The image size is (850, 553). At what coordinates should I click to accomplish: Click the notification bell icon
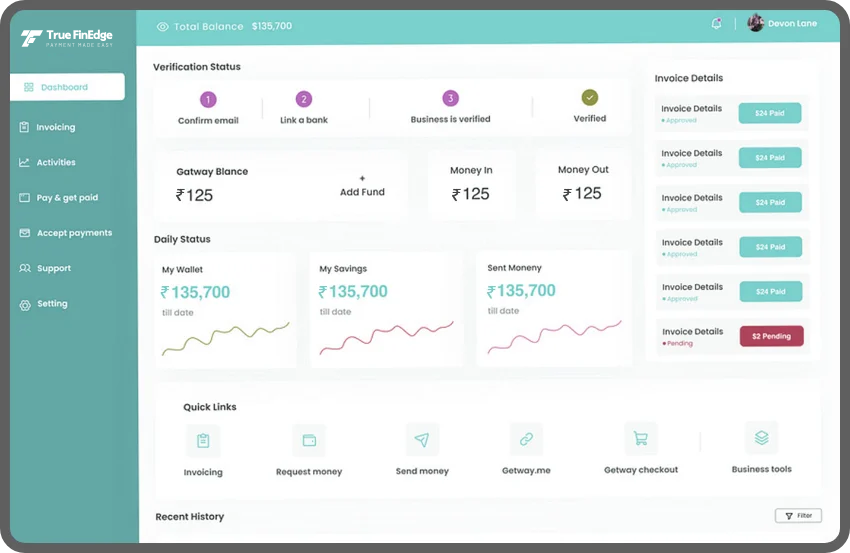pos(716,24)
